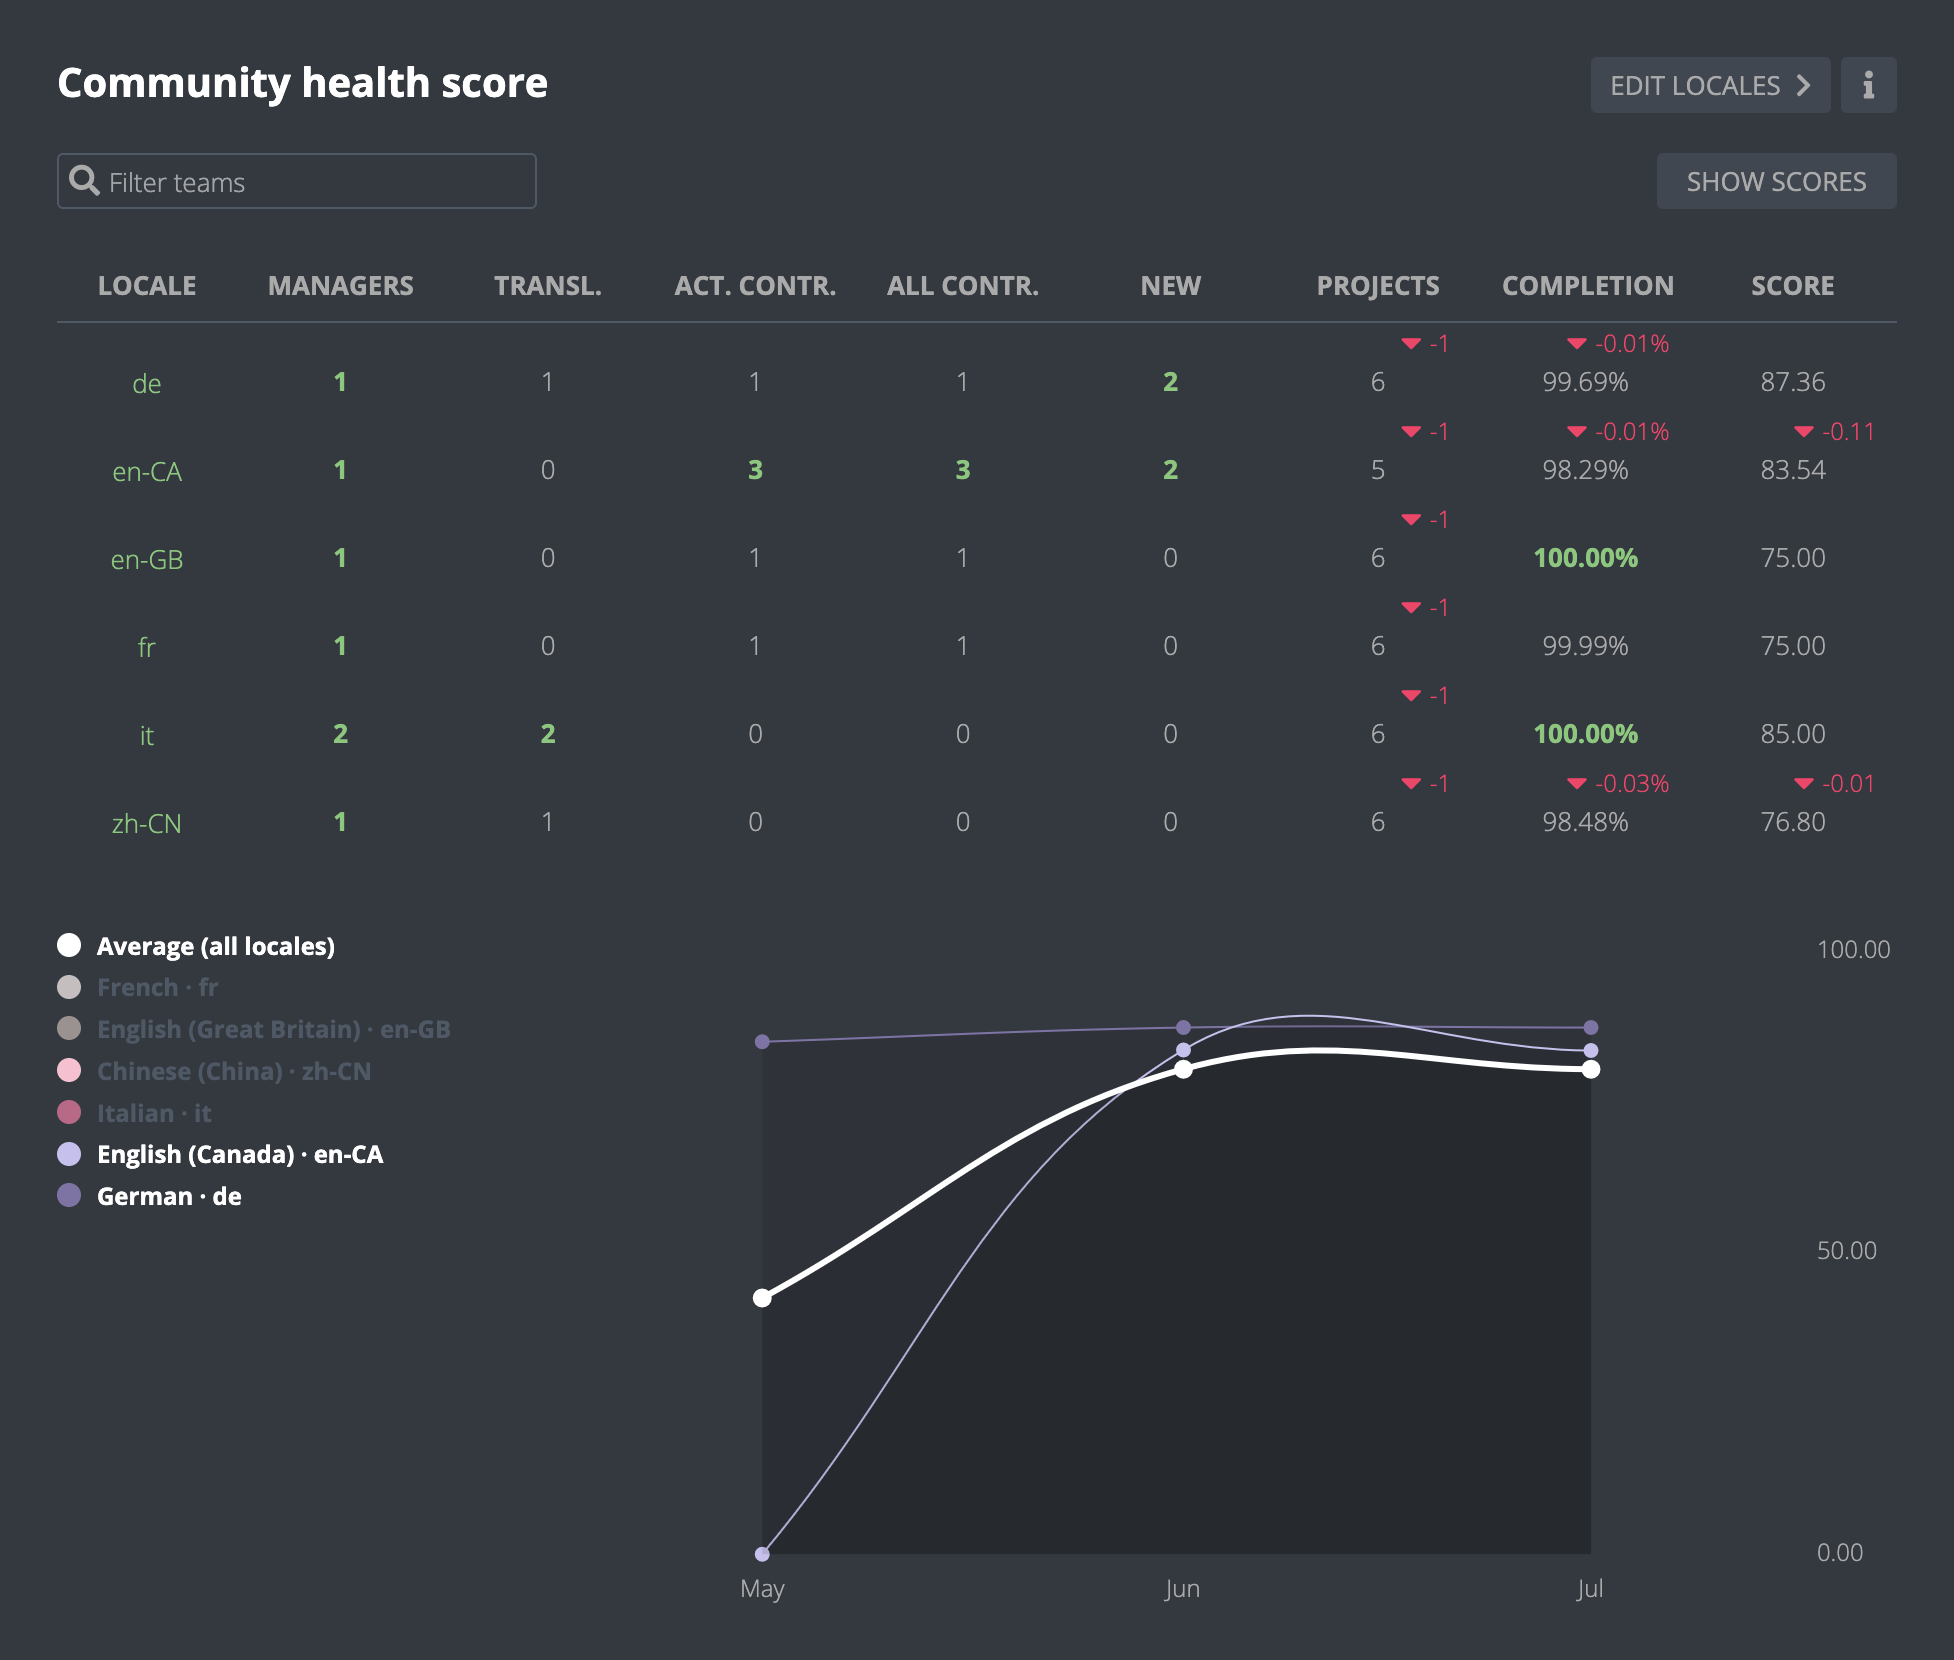The width and height of the screenshot is (1954, 1660).
Task: Click the en-CA score change -0.11
Action: (1835, 432)
